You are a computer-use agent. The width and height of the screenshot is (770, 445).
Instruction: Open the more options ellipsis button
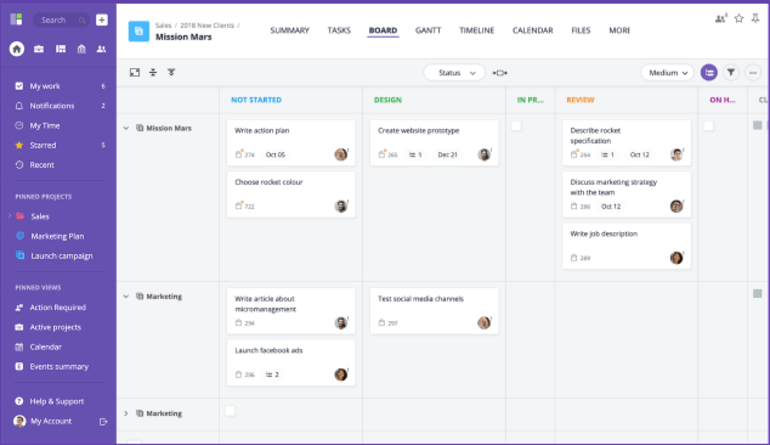(753, 73)
